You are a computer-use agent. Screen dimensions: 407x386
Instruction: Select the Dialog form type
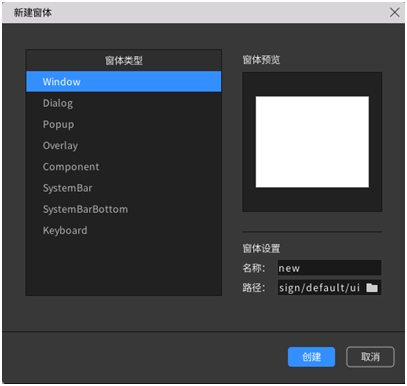pos(124,103)
